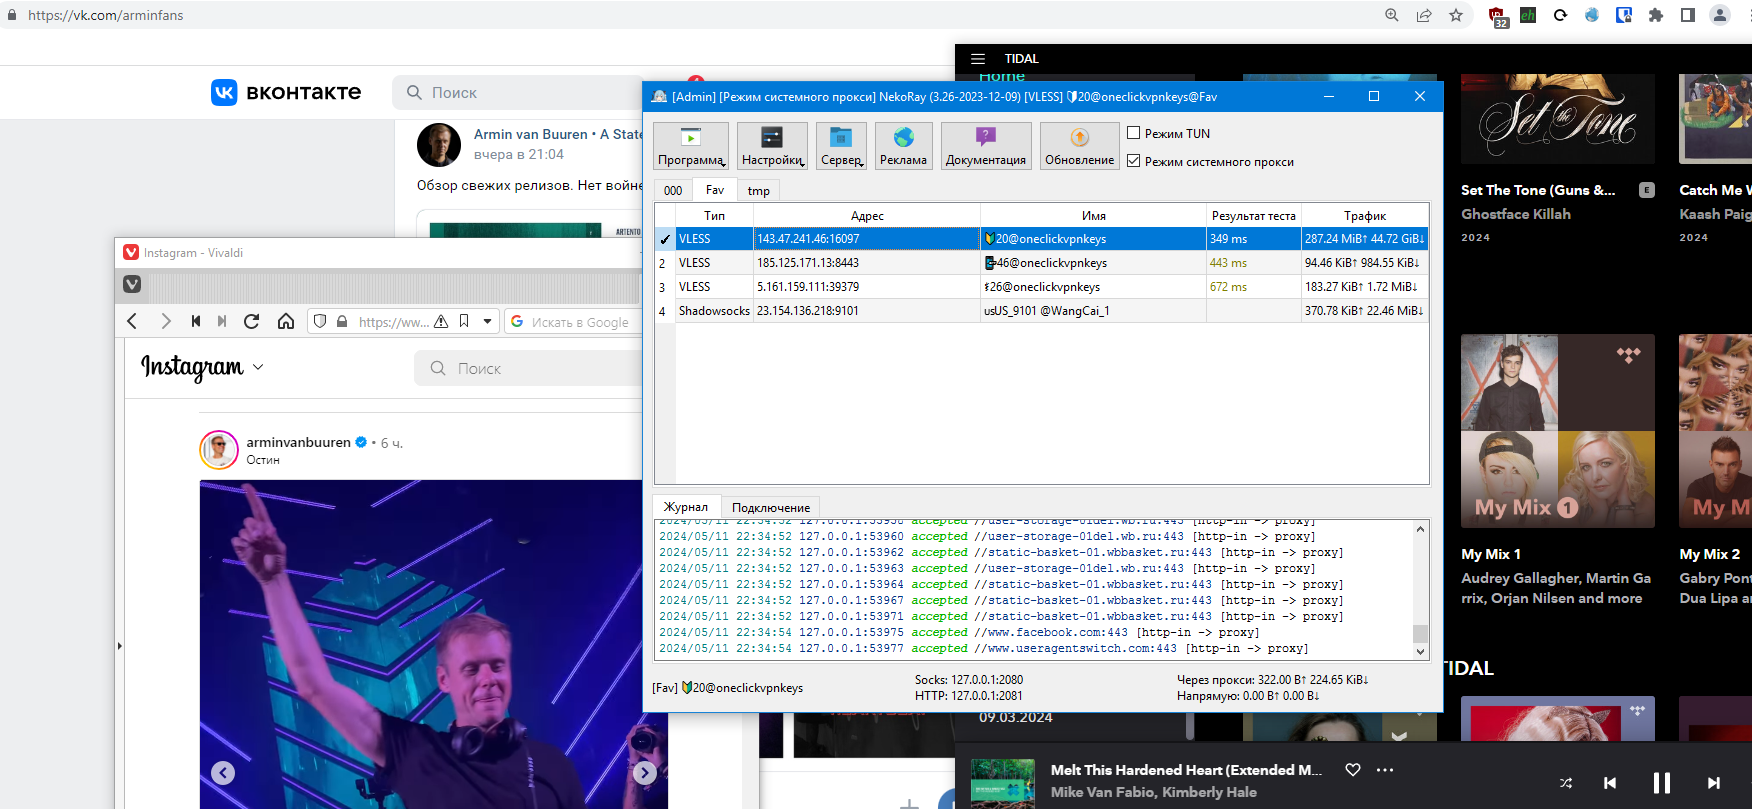
Task: Open Ghostface Killah artist link
Action: [1516, 214]
